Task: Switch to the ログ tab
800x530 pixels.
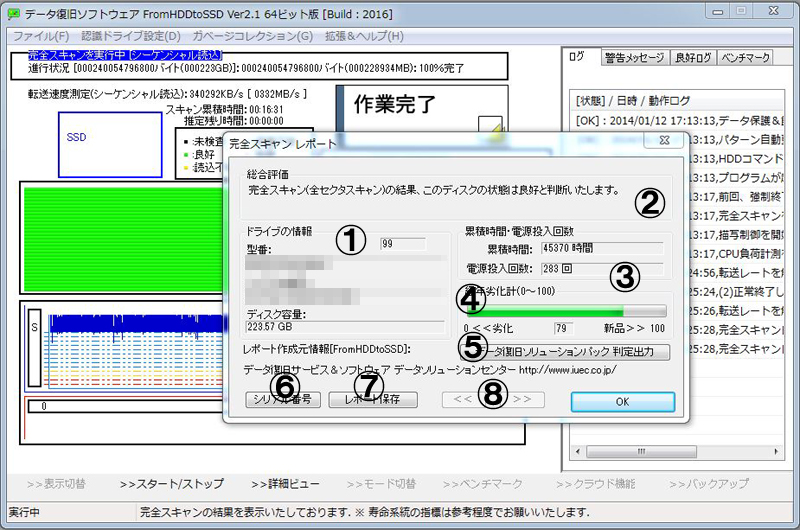Action: tap(577, 57)
